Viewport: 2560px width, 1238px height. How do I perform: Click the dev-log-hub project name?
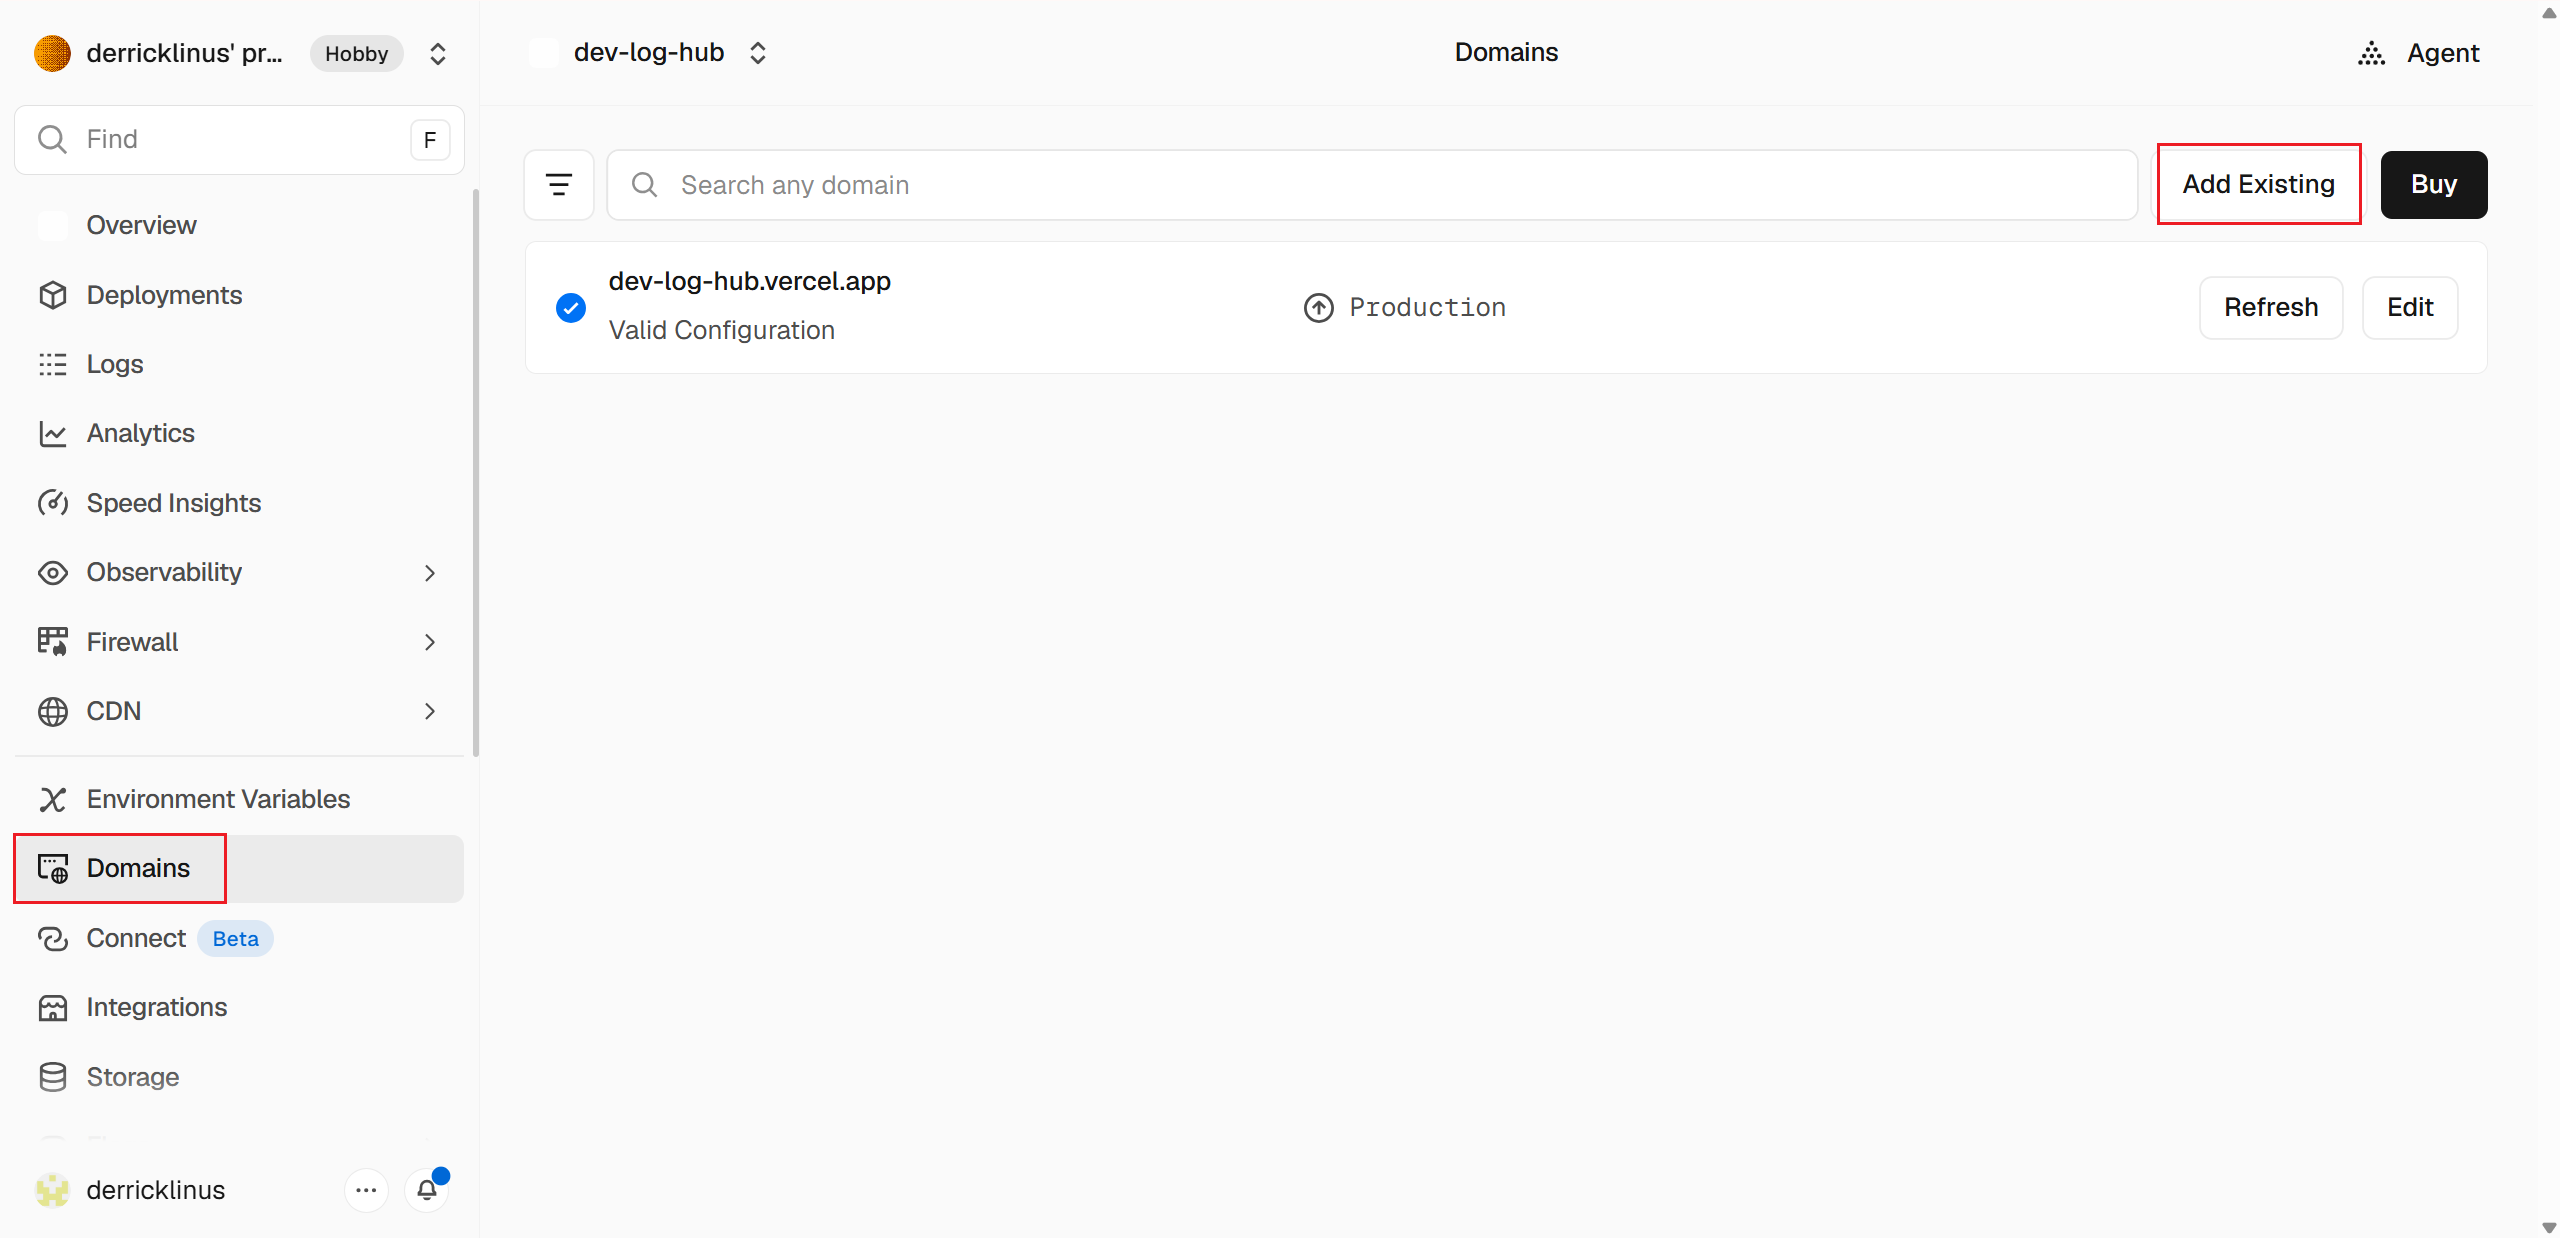pos(649,52)
